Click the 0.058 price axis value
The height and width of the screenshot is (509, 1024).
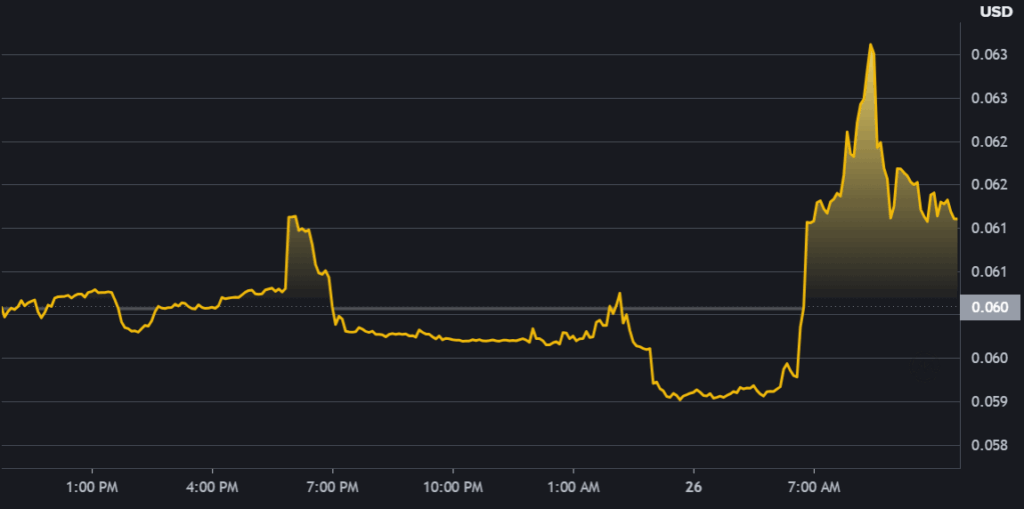pos(988,446)
